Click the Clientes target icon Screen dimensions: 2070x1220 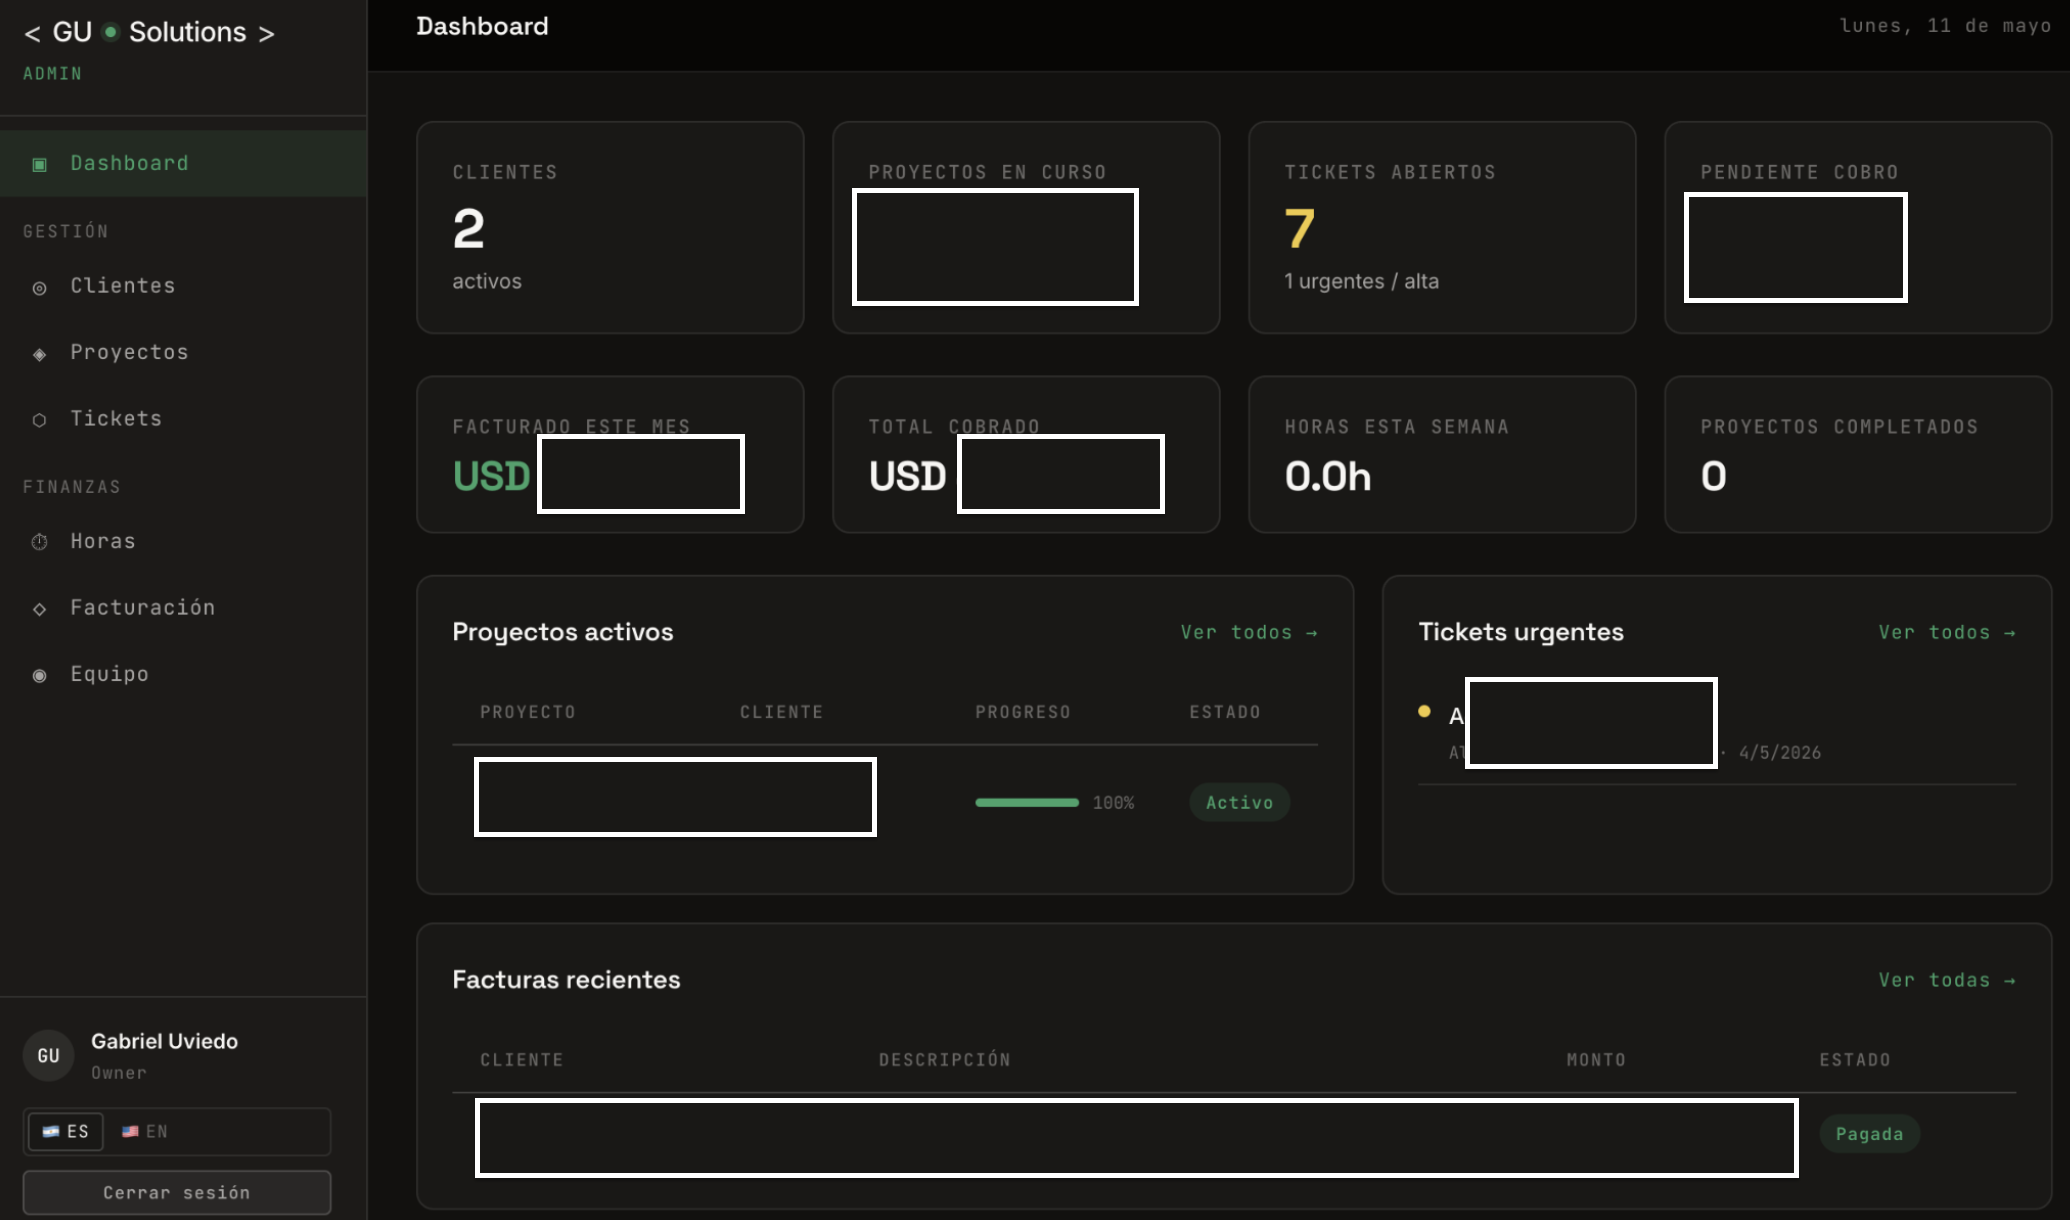click(40, 288)
